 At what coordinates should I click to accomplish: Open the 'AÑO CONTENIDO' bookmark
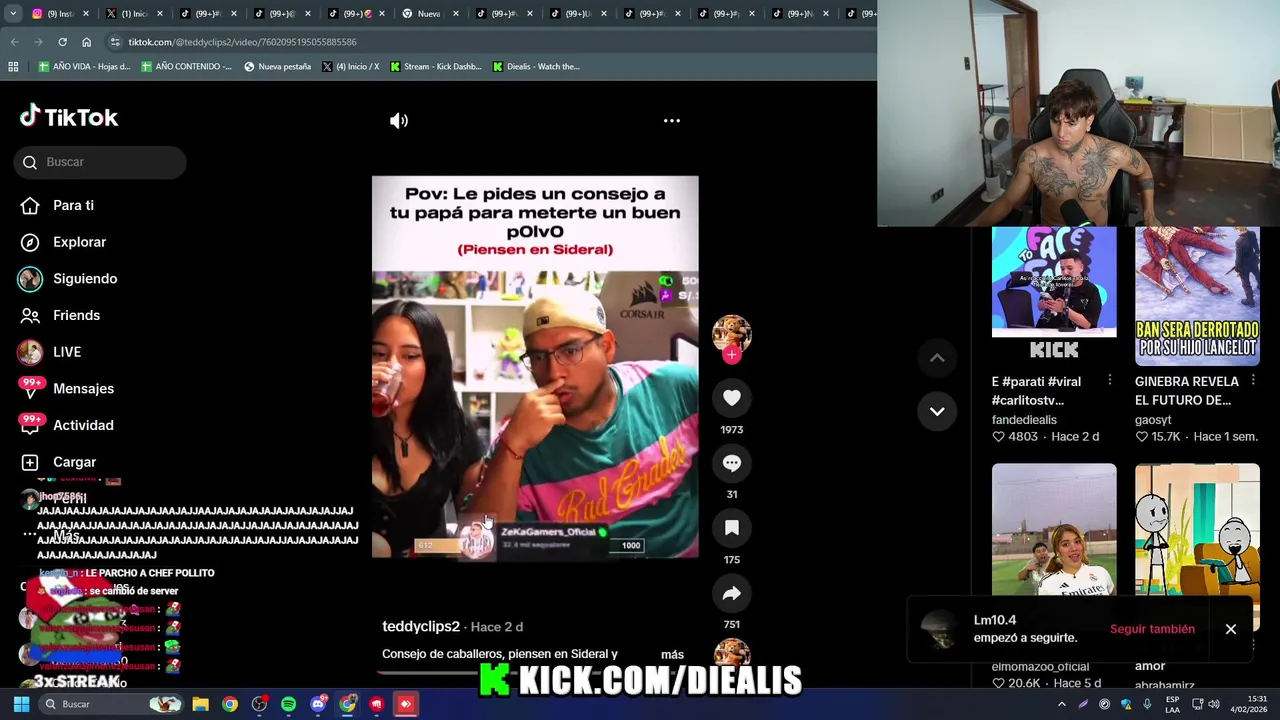(187, 67)
